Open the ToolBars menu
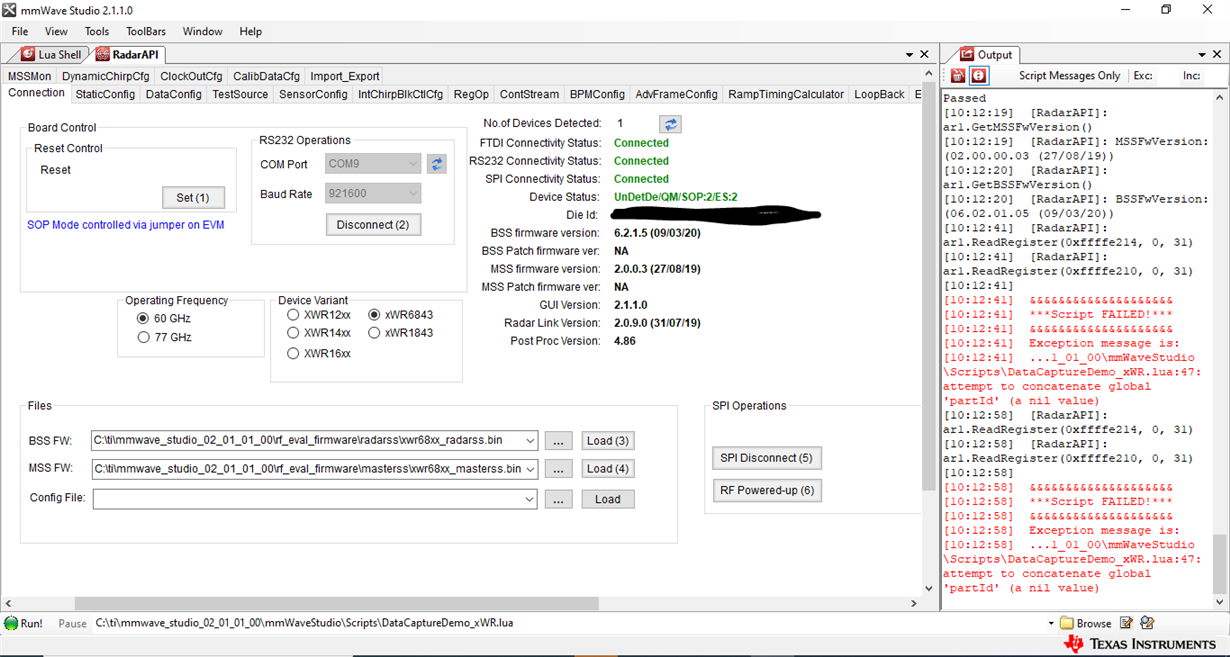Image resolution: width=1230 pixels, height=657 pixels. pos(146,31)
